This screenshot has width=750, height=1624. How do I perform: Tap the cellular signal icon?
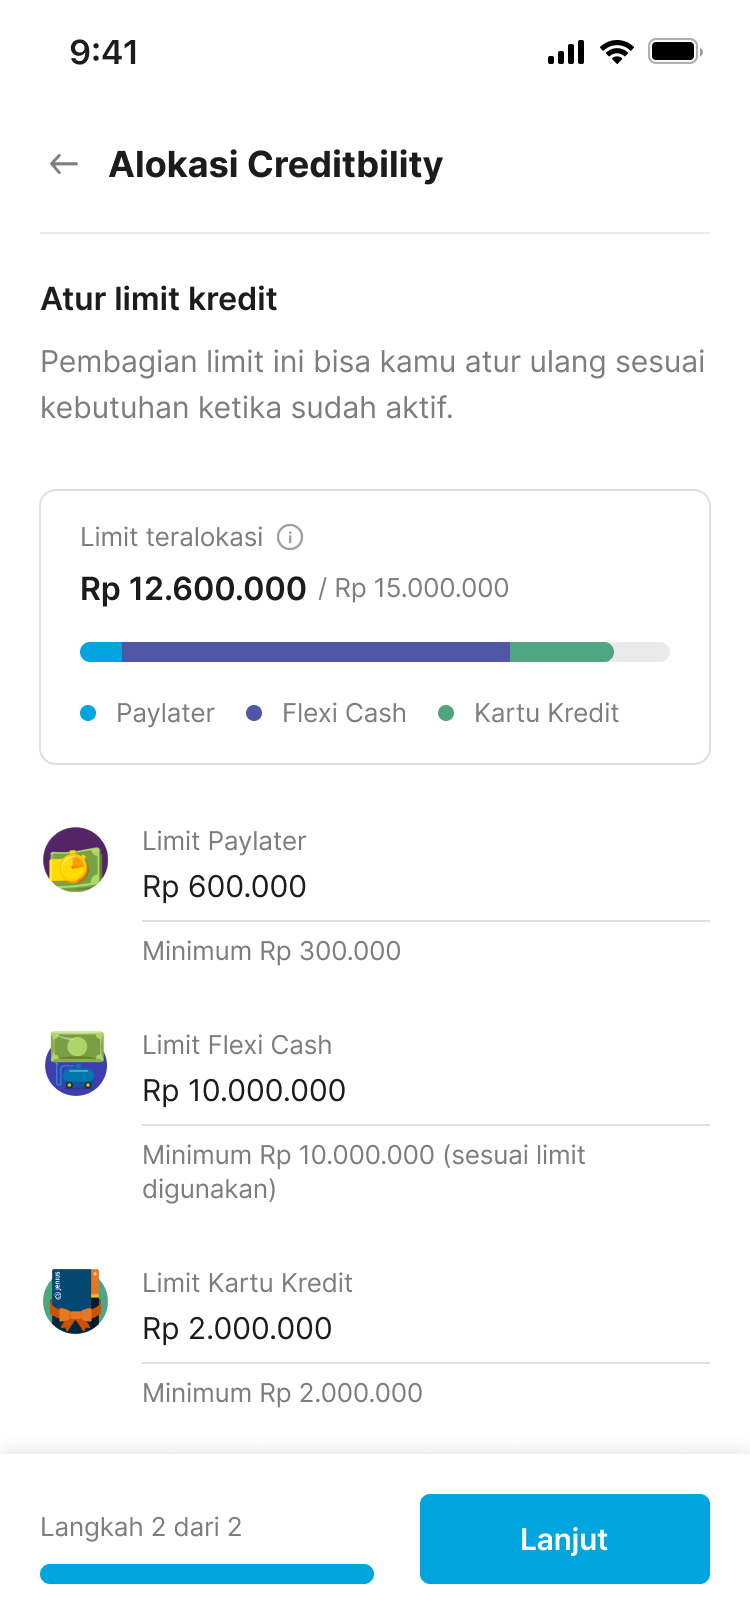(566, 52)
